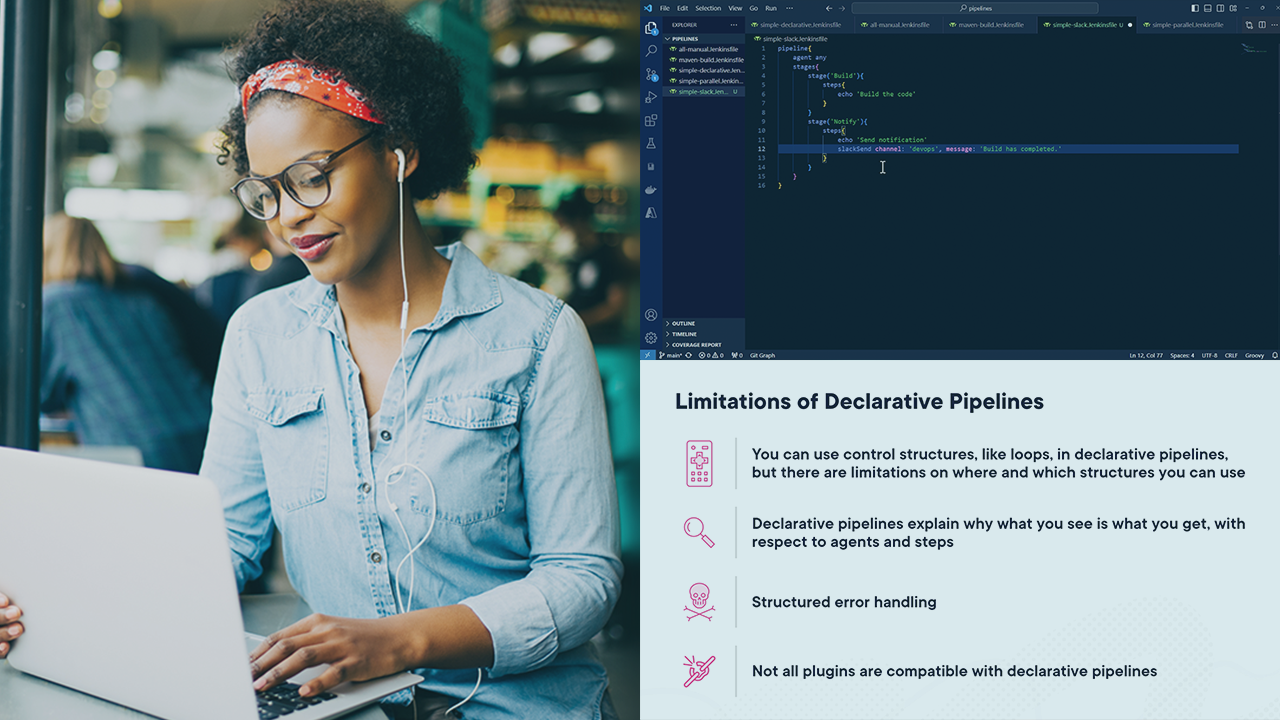Image resolution: width=1280 pixels, height=720 pixels.
Task: Click Git Graph in the status bar
Action: coord(762,355)
